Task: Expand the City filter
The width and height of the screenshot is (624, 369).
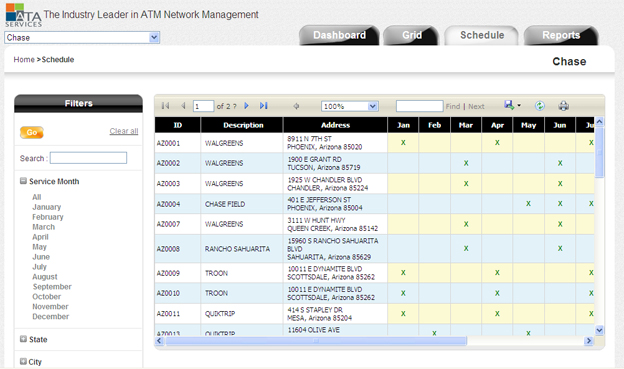Action: [23, 361]
